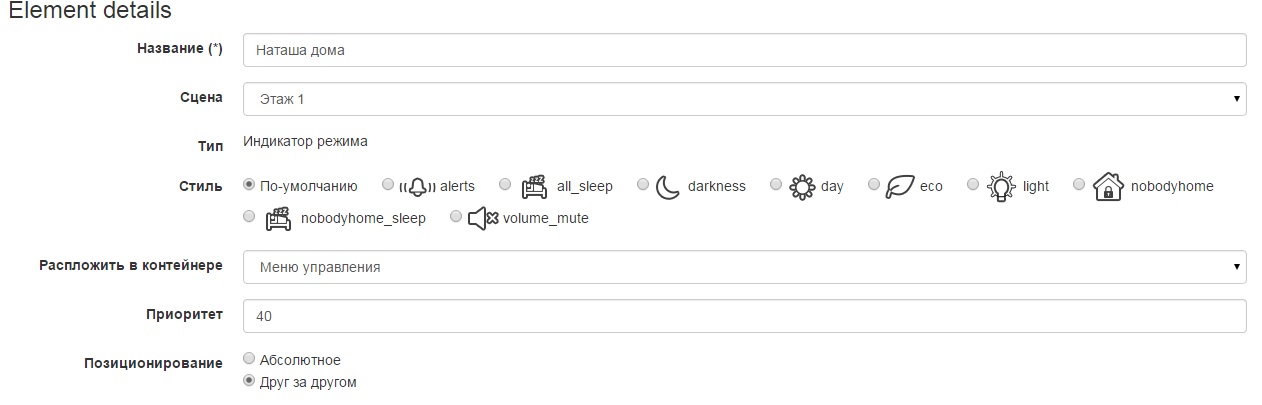Click the alerts bell icon
1262x405 pixels.
pyautogui.click(x=417, y=186)
